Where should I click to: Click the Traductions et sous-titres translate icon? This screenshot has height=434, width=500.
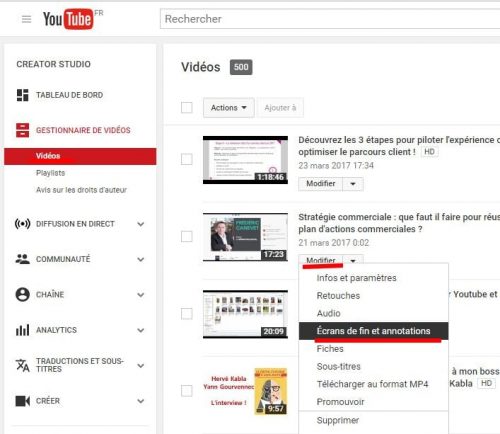(x=22, y=366)
